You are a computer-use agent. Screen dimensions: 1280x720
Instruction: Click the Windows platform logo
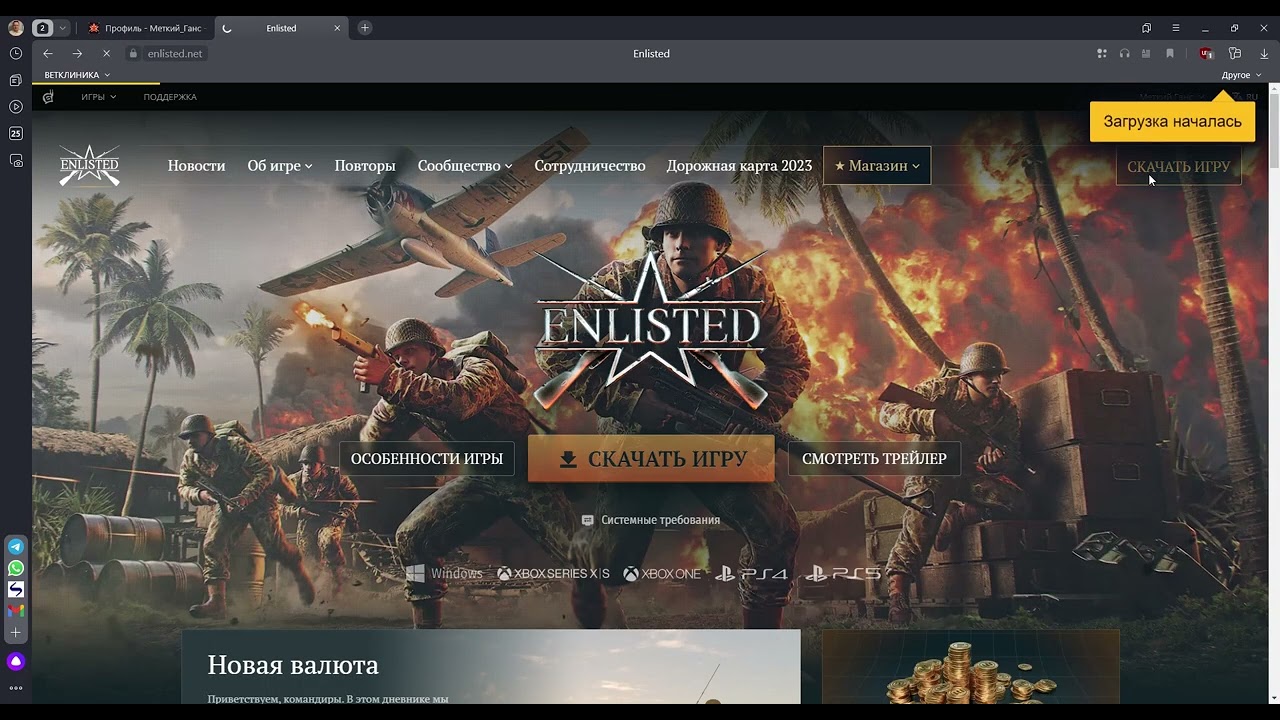click(444, 574)
